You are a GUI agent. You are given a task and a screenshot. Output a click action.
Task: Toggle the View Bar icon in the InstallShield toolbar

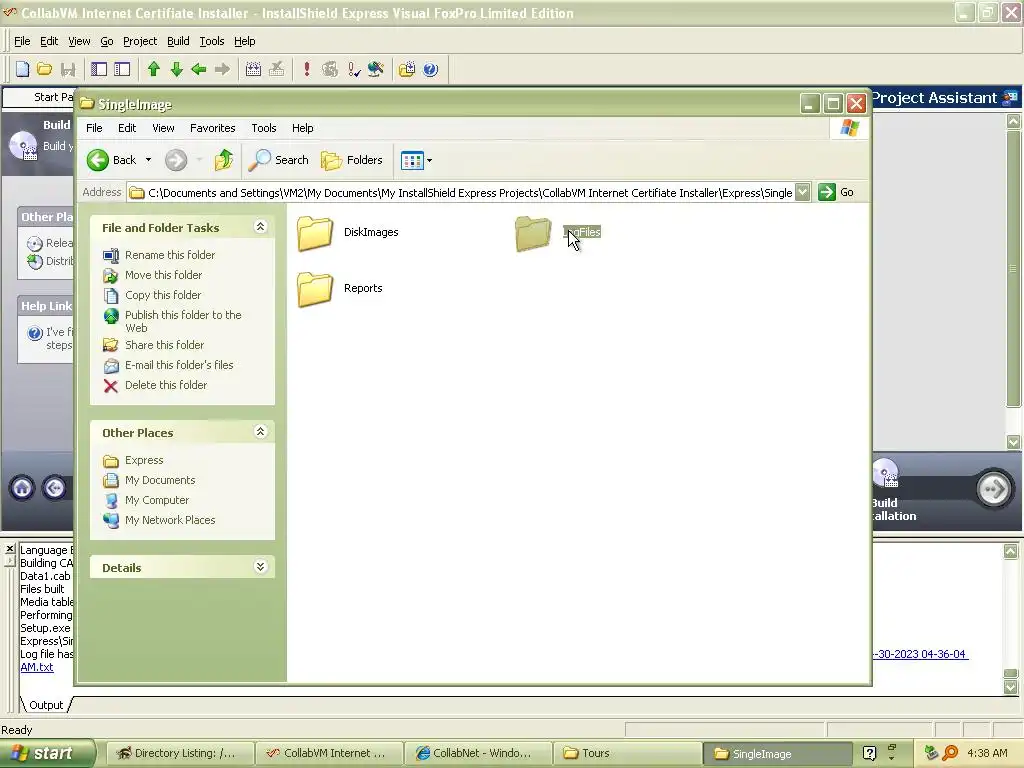99,69
